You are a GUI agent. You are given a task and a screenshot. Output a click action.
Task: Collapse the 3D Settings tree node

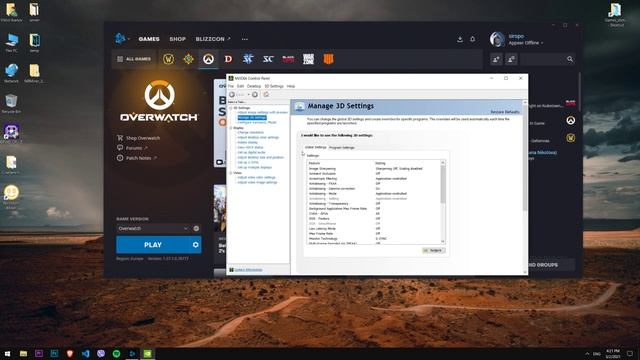point(231,108)
